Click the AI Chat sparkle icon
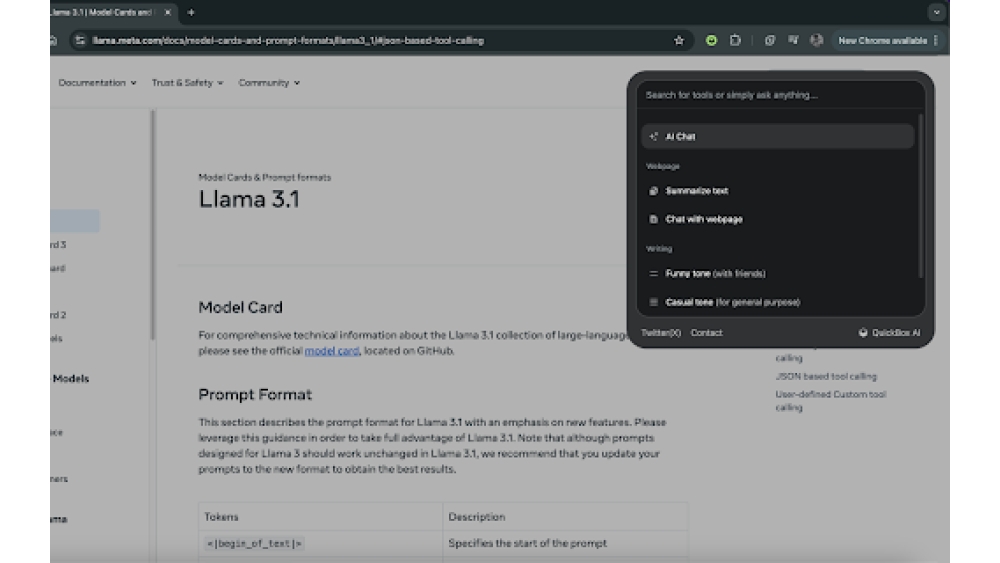This screenshot has width=1000, height=563. (x=653, y=136)
